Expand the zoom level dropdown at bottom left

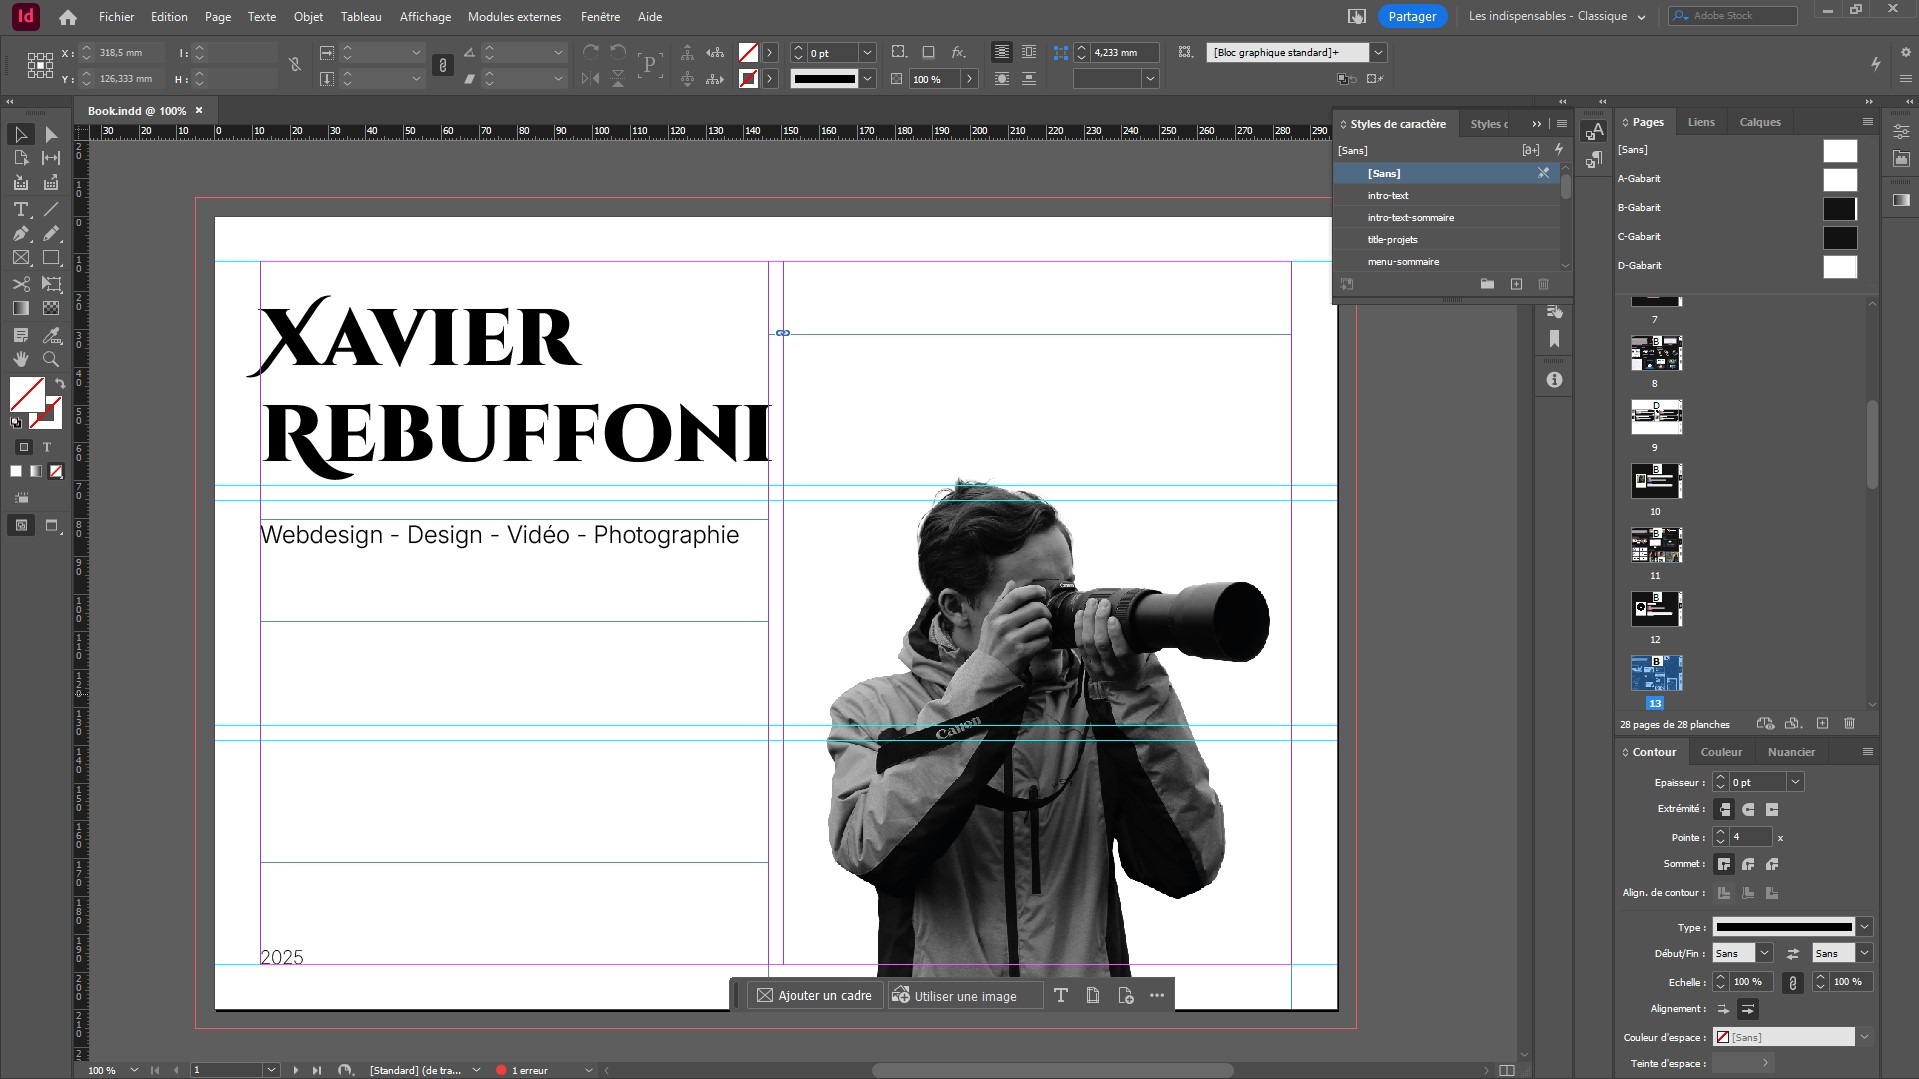coord(136,1070)
